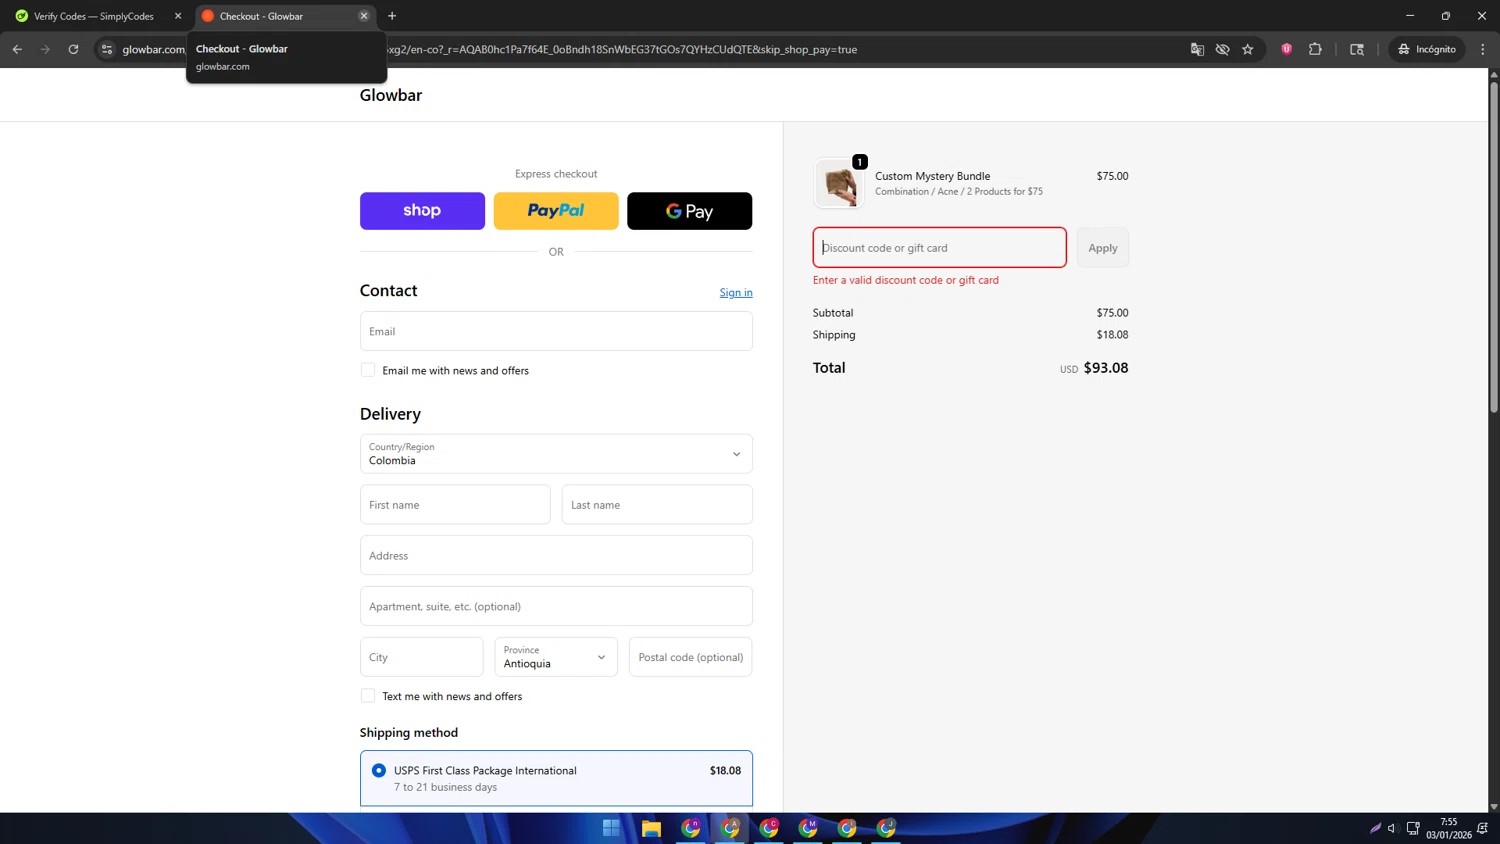Click the page vertical scrollbar thumb

[x=1494, y=245]
